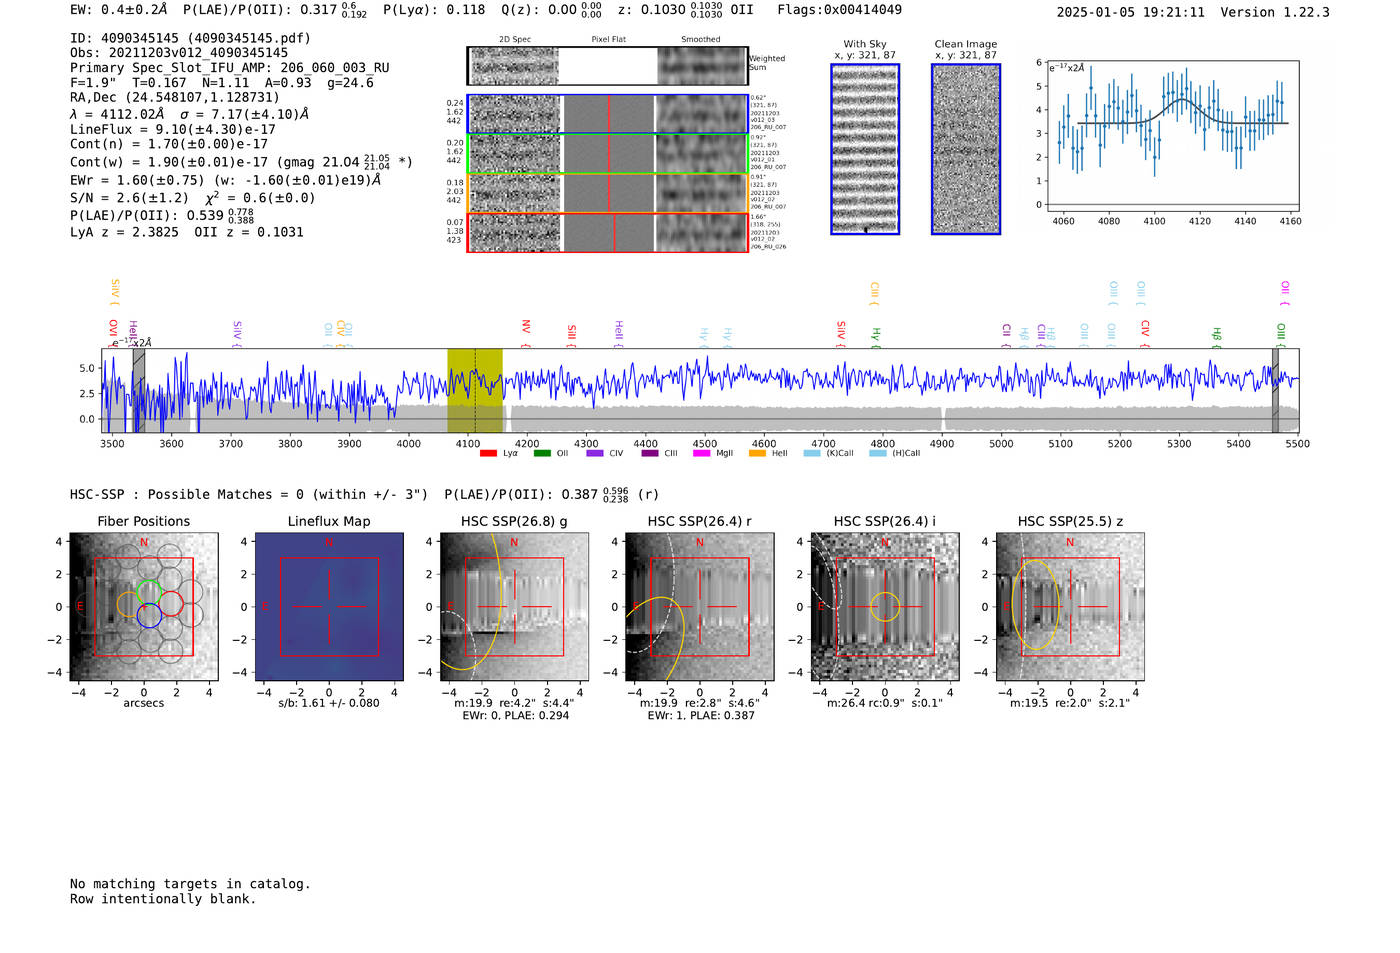
Task: Click the 's/b: 1.61 +/- 0.080' caption
Action: pos(329,703)
